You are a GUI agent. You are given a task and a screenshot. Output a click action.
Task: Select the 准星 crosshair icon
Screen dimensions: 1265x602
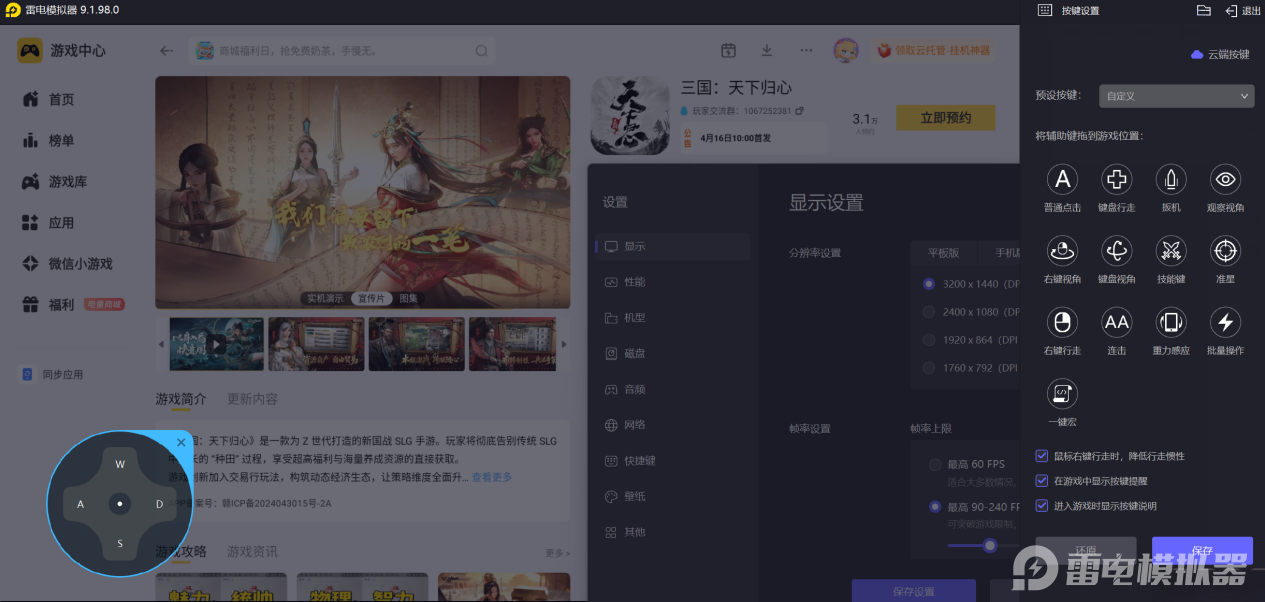pos(1225,251)
